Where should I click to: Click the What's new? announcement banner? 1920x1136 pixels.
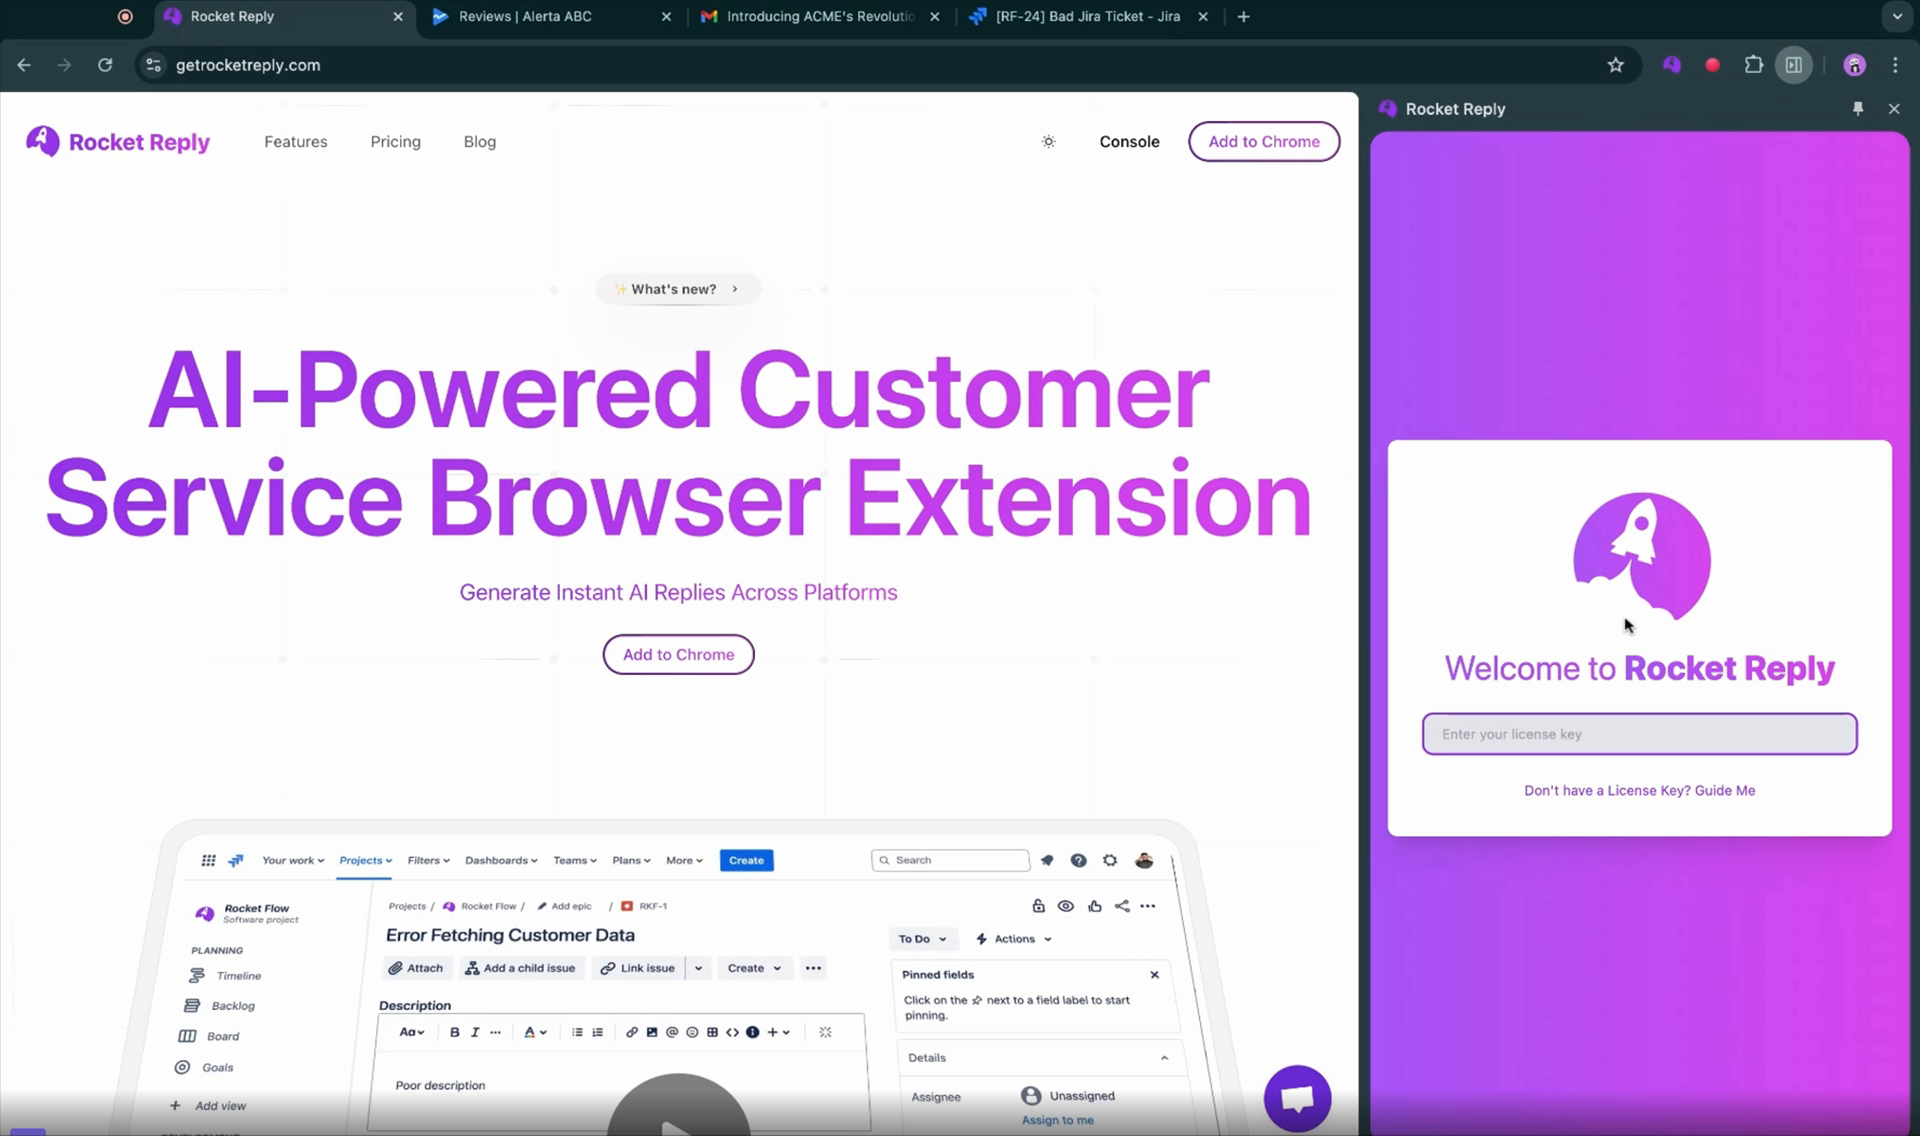(676, 288)
